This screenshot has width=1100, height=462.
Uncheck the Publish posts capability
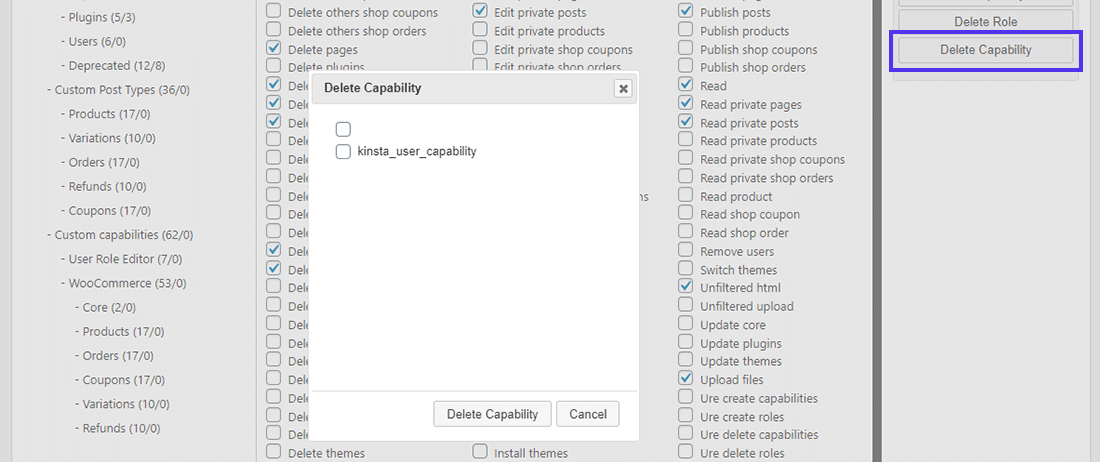pyautogui.click(x=685, y=12)
